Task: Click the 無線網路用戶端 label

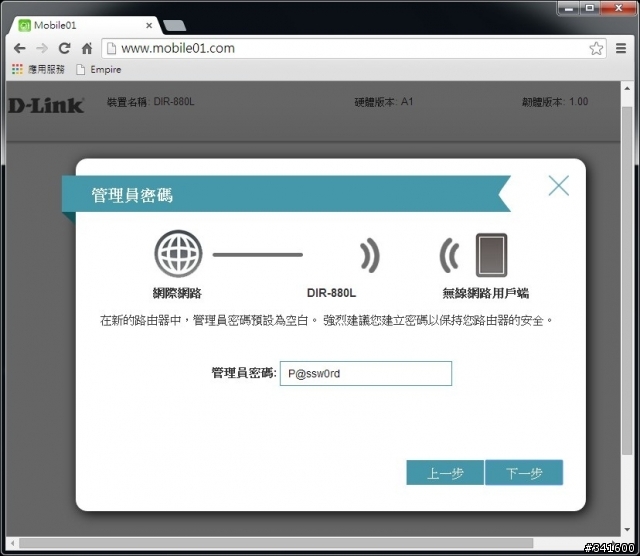Action: click(x=486, y=293)
